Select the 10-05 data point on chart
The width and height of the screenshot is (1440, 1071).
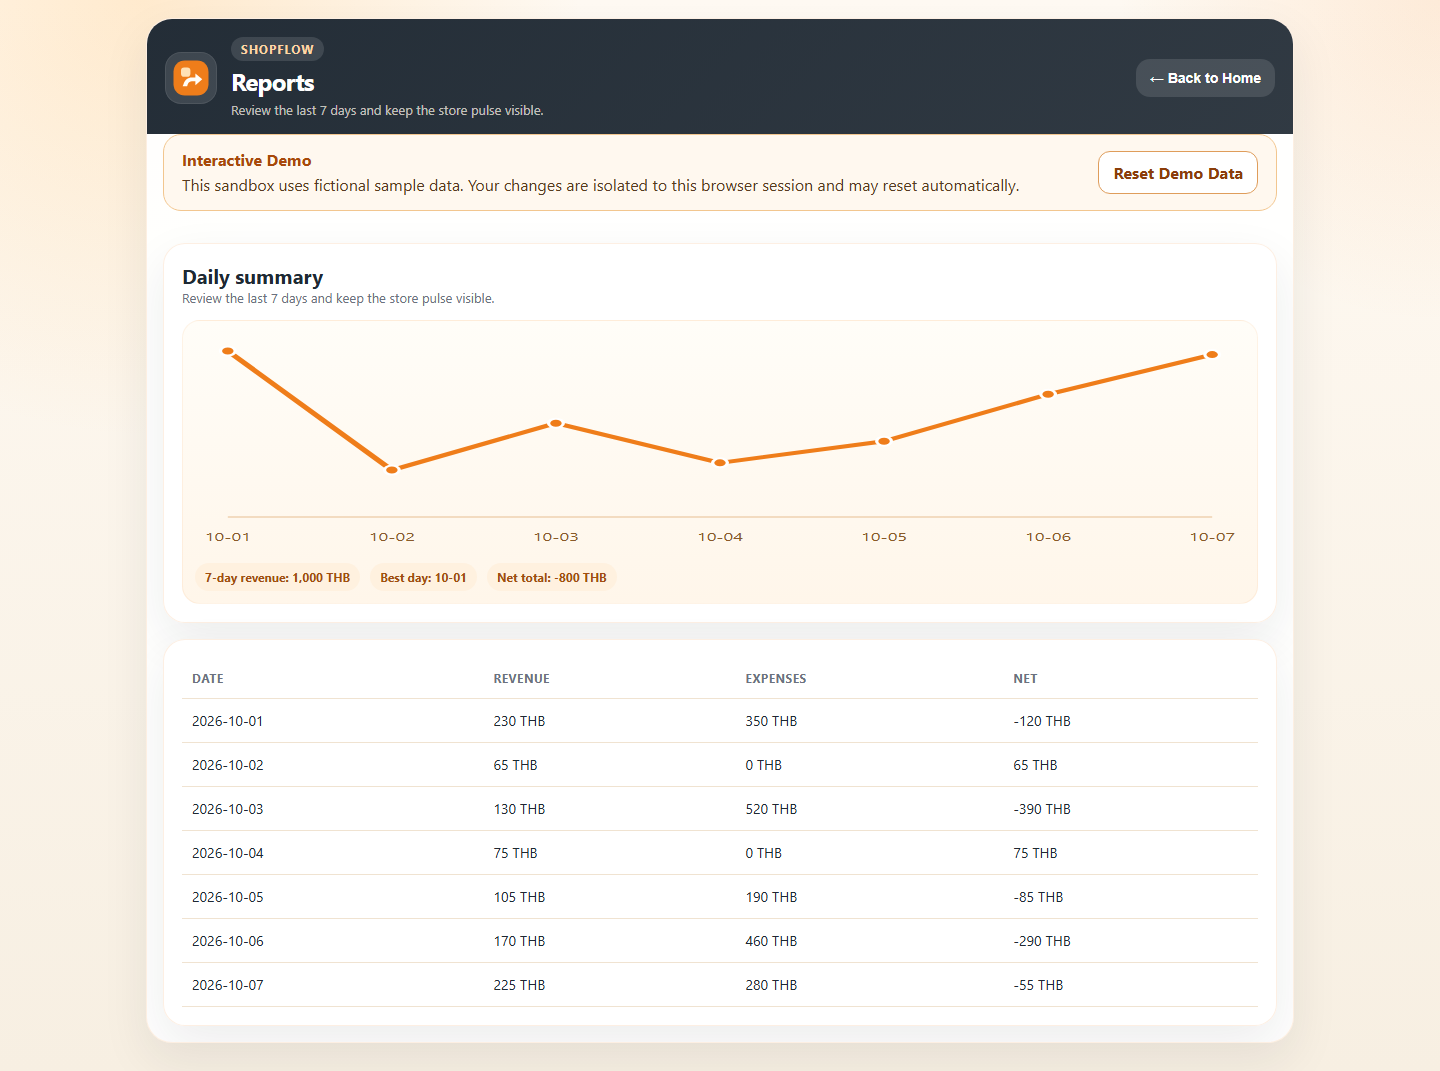[884, 441]
